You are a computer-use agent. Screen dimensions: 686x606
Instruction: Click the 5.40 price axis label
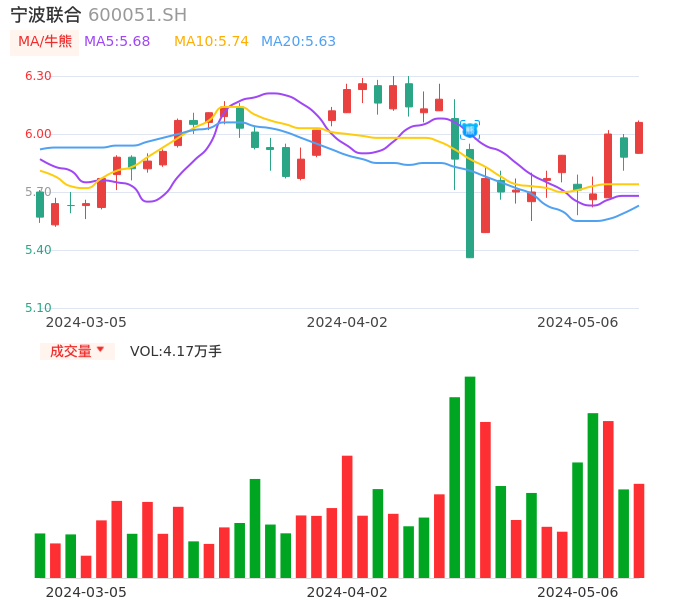(x=38, y=250)
